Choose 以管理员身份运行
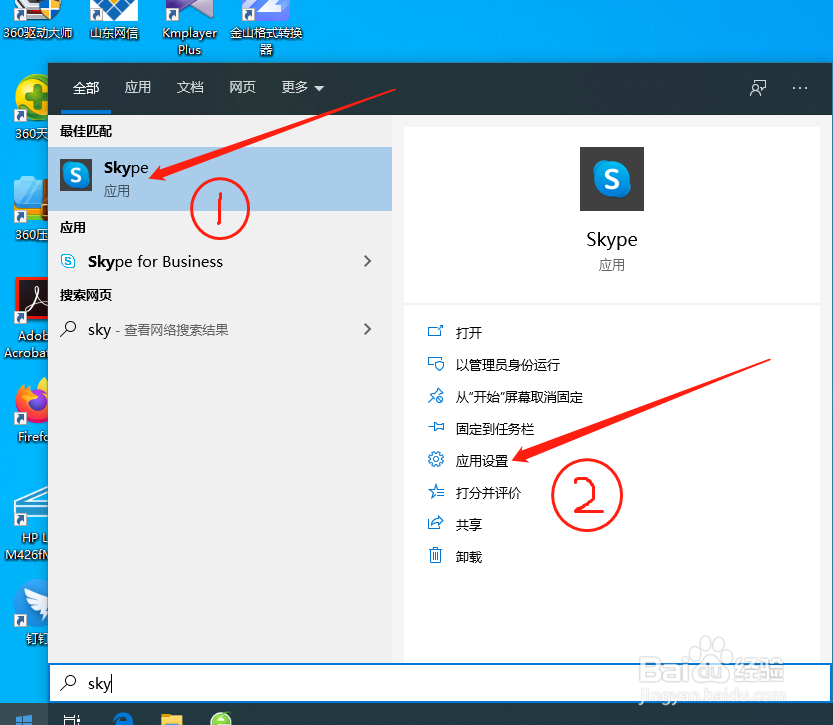Screen dimensions: 833x725 [507, 365]
